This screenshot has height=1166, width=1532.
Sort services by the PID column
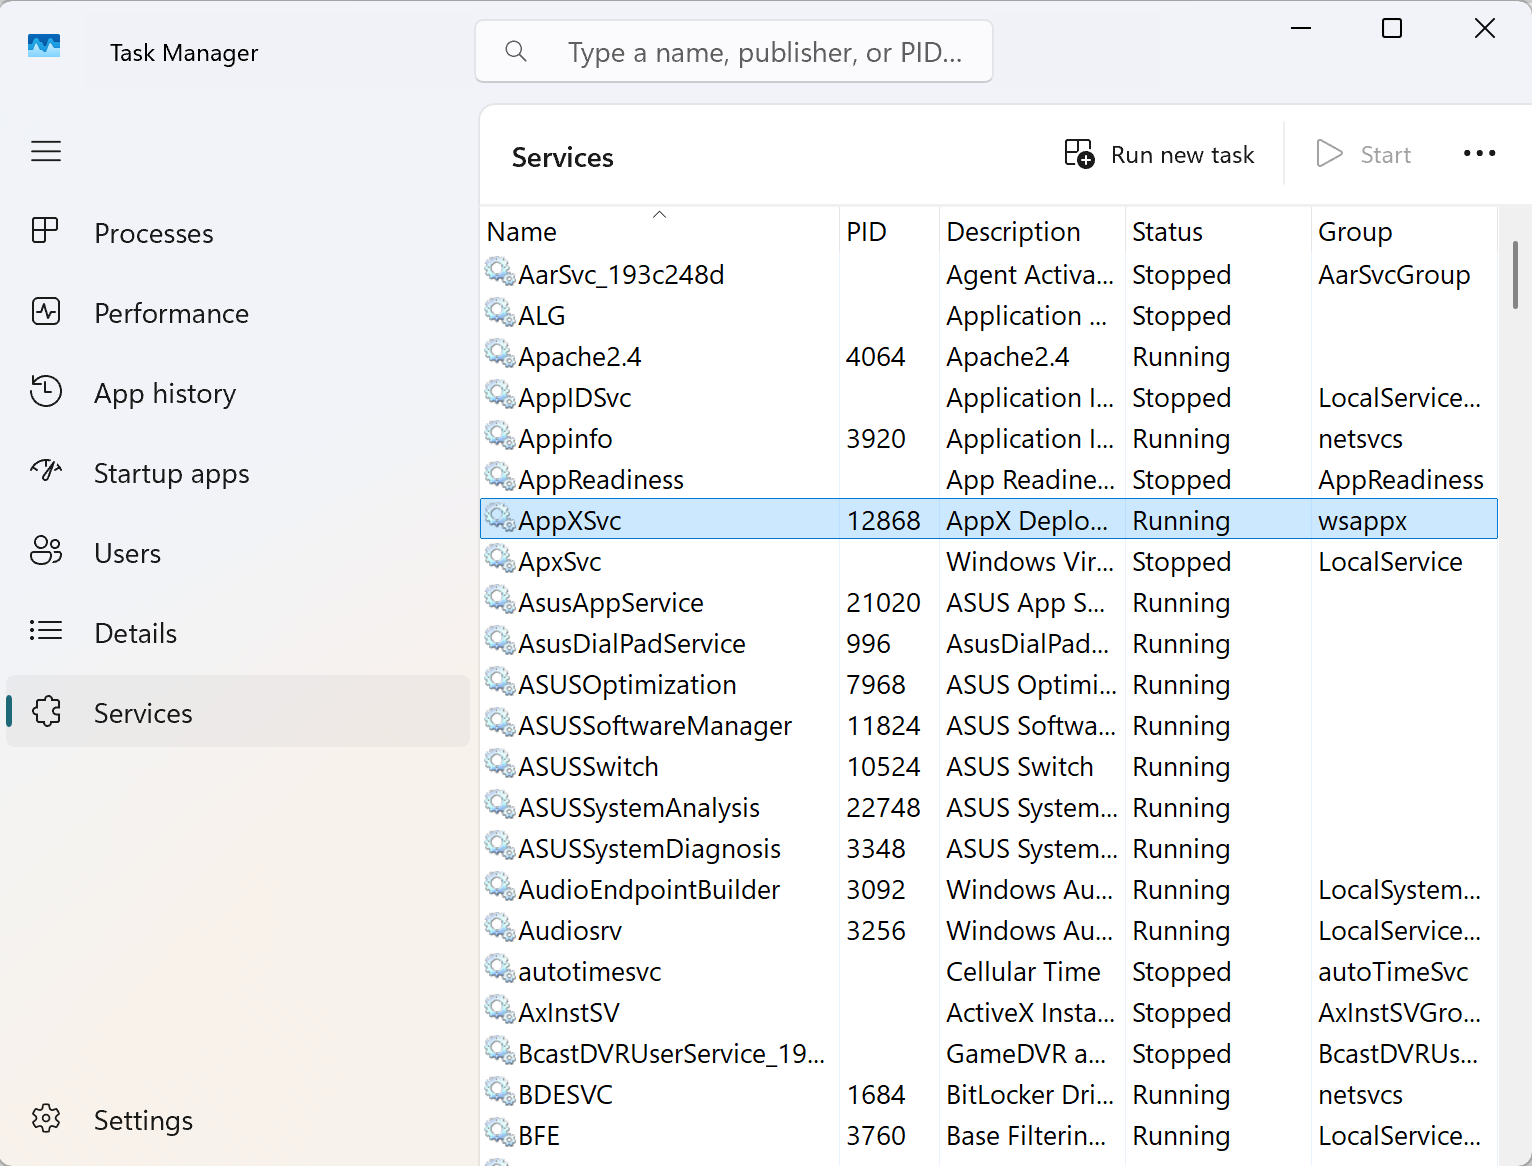(889, 232)
